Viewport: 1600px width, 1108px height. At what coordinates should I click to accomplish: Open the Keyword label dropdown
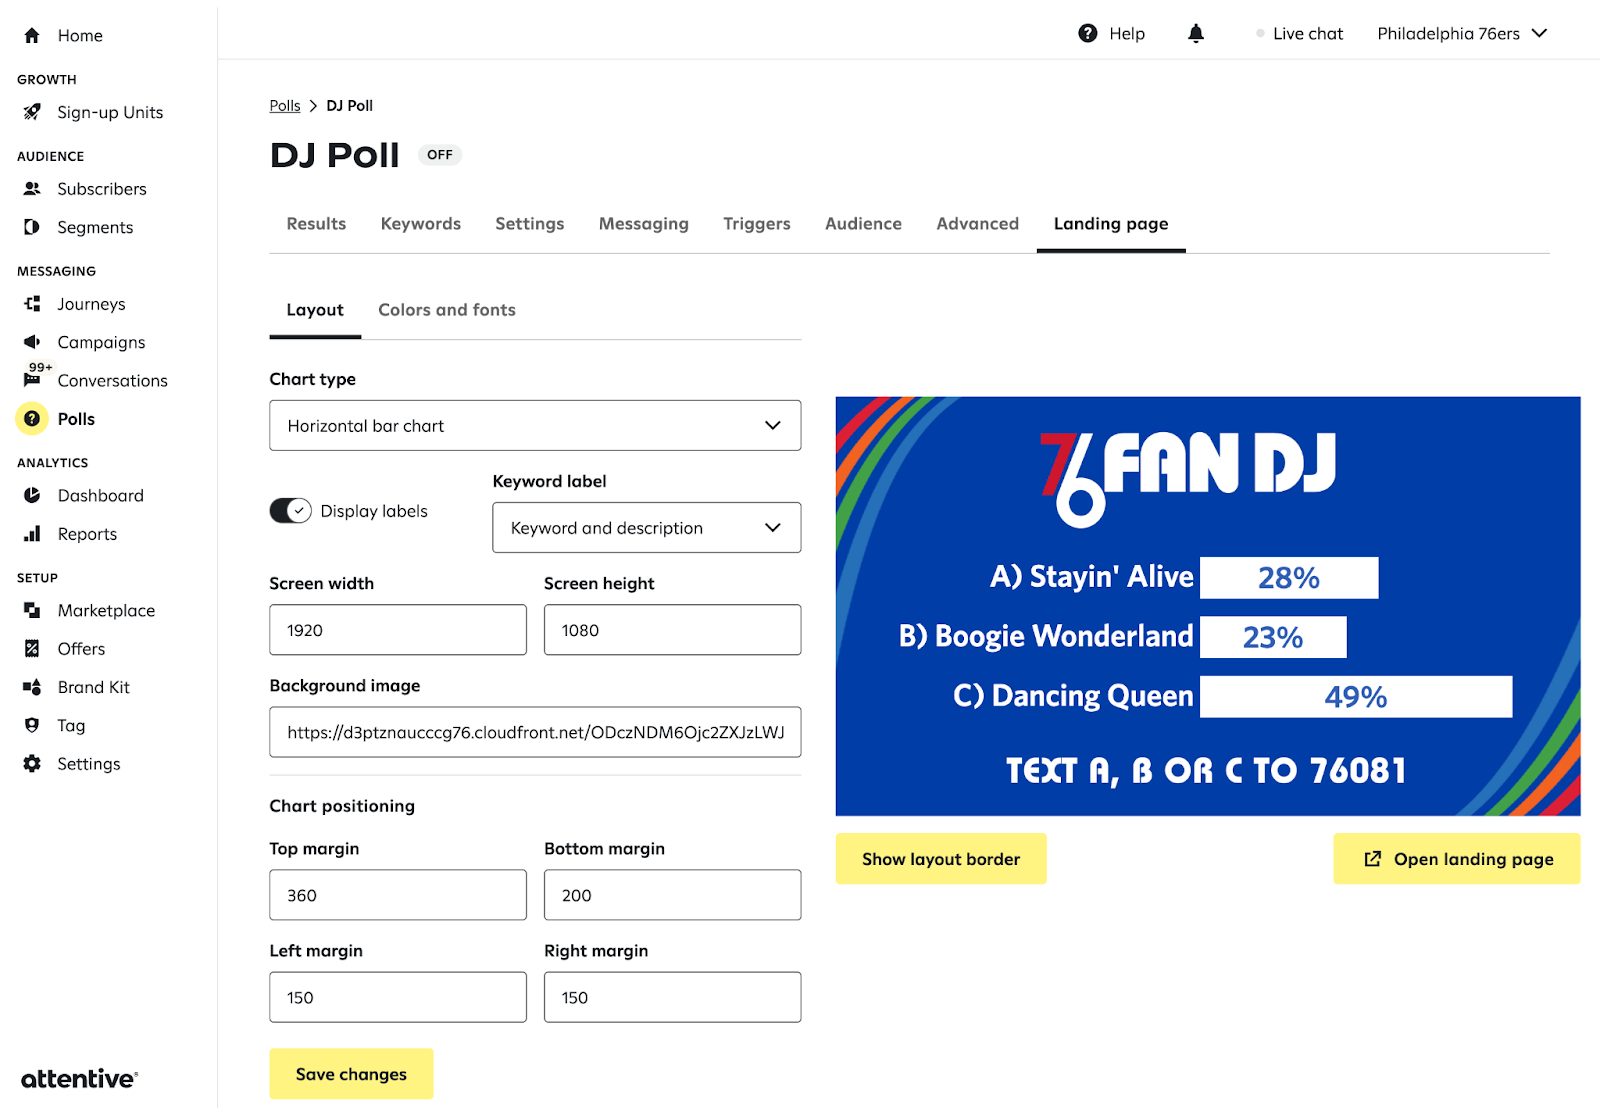(646, 528)
